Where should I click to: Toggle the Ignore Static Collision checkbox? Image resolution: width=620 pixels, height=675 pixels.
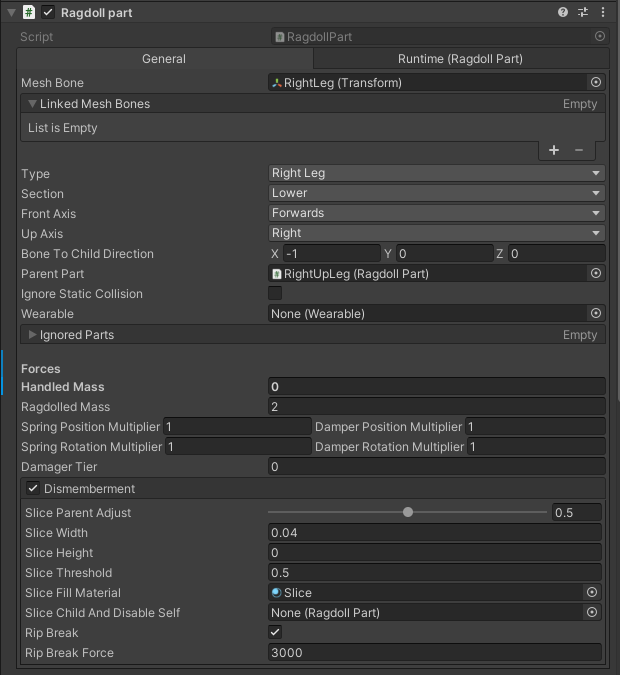(x=275, y=294)
